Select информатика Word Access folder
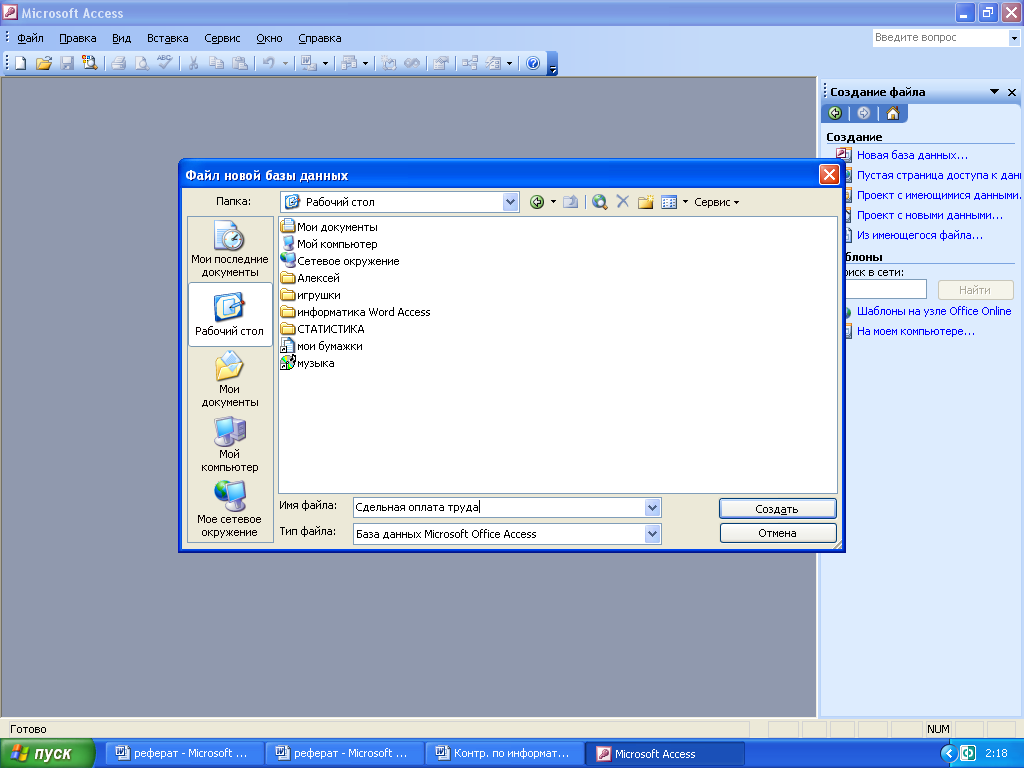1024x768 pixels. (356, 312)
